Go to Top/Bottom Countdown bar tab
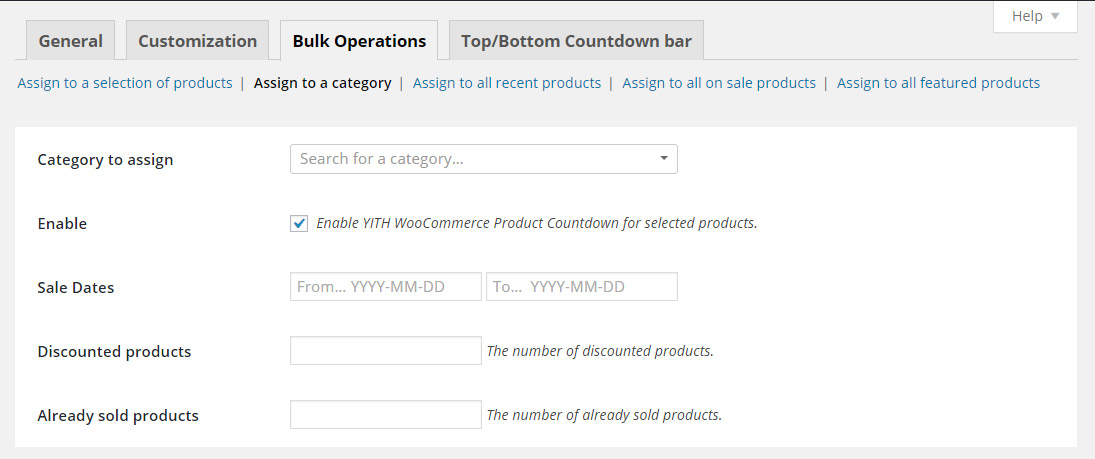Image resolution: width=1095 pixels, height=459 pixels. tap(577, 41)
